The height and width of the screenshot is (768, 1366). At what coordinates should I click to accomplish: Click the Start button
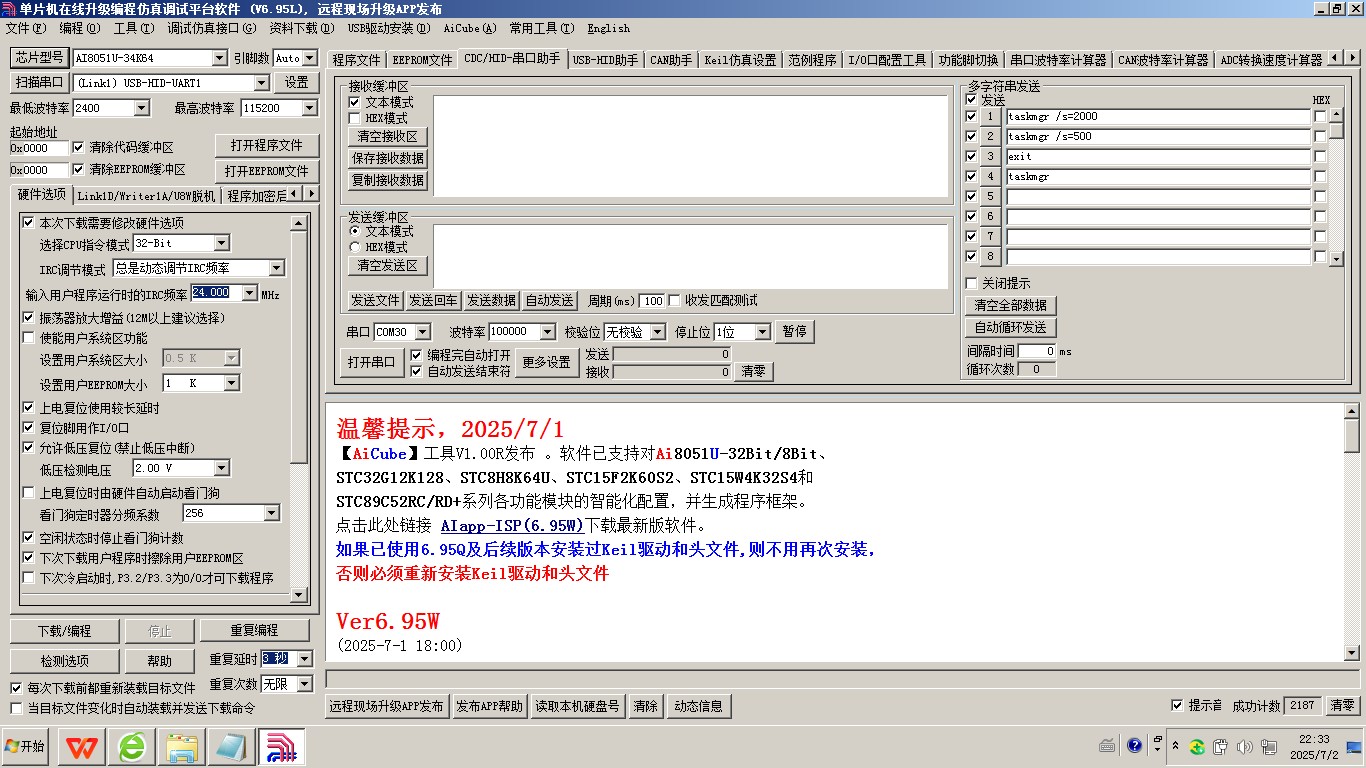[x=27, y=747]
